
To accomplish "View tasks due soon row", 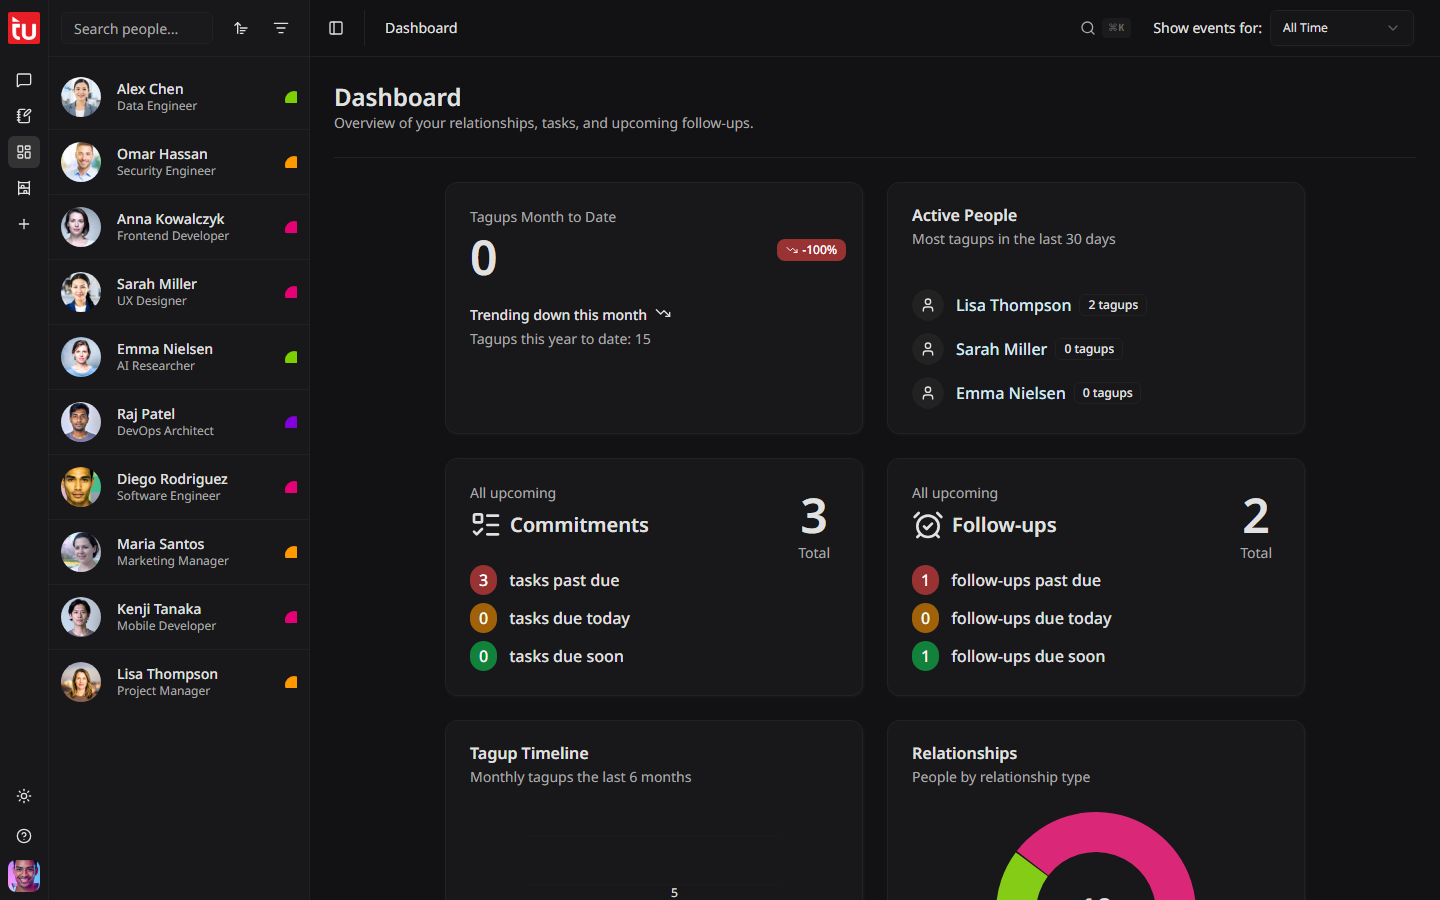I will [547, 656].
